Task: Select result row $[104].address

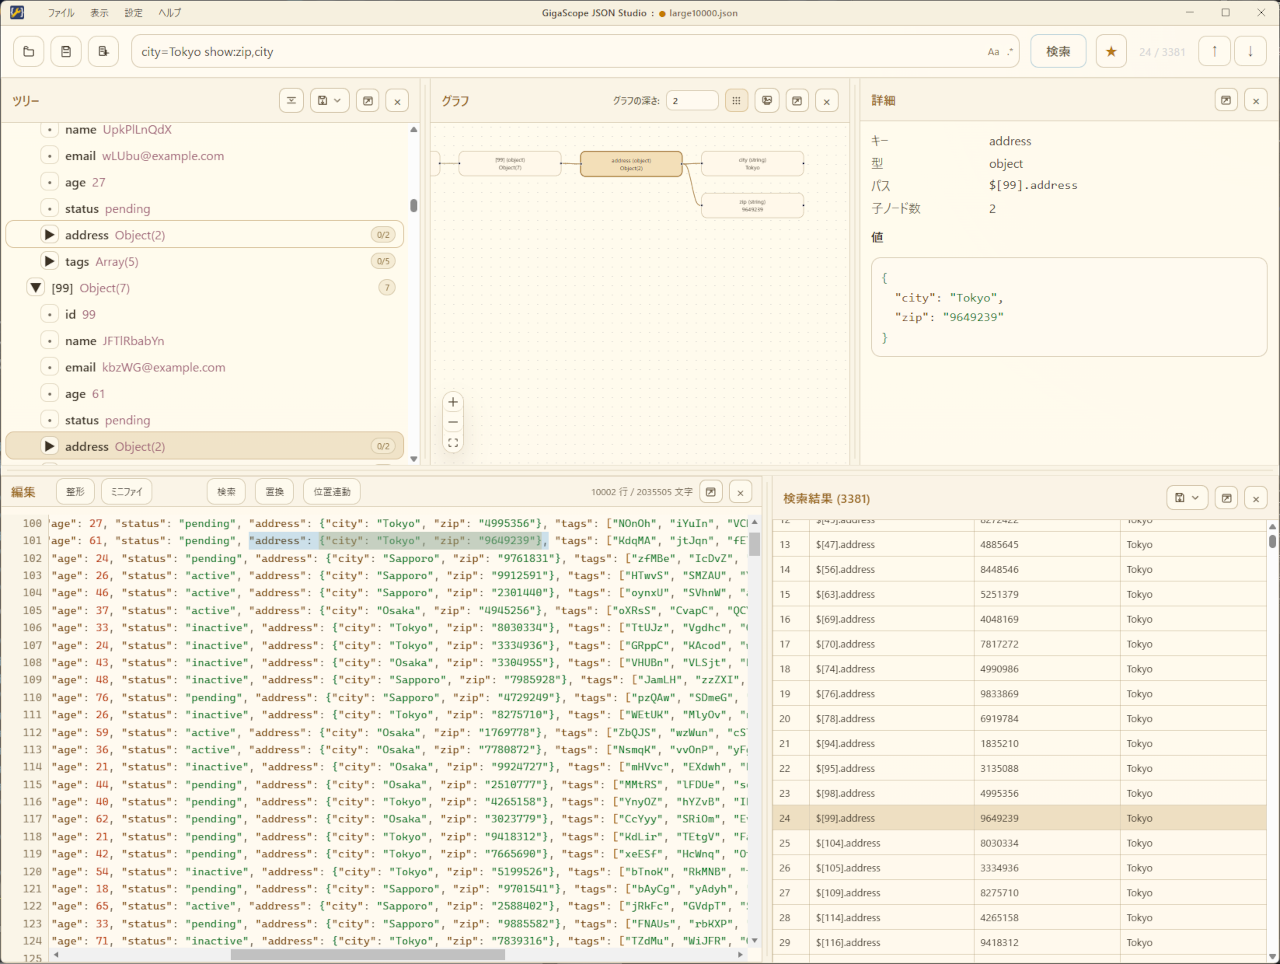Action: (x=1020, y=843)
